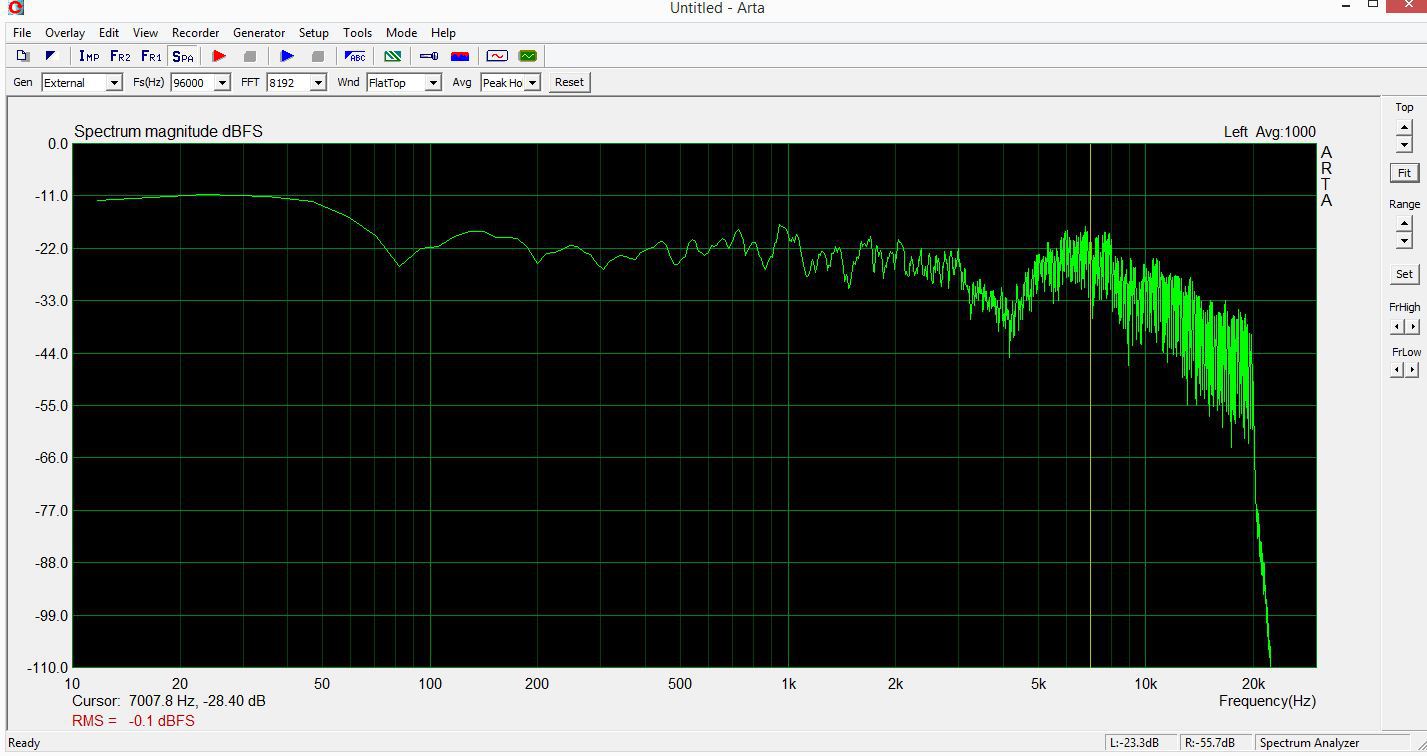Click the New file toolbar icon
Viewport: 1427px width, 756px height.
tap(23, 56)
